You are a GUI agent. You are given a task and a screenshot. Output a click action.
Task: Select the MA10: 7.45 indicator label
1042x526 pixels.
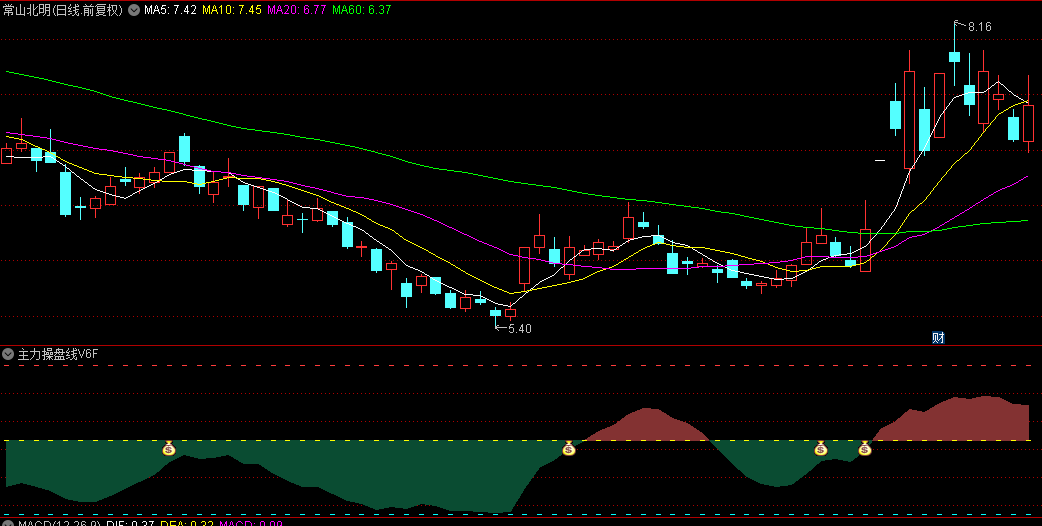[231, 10]
